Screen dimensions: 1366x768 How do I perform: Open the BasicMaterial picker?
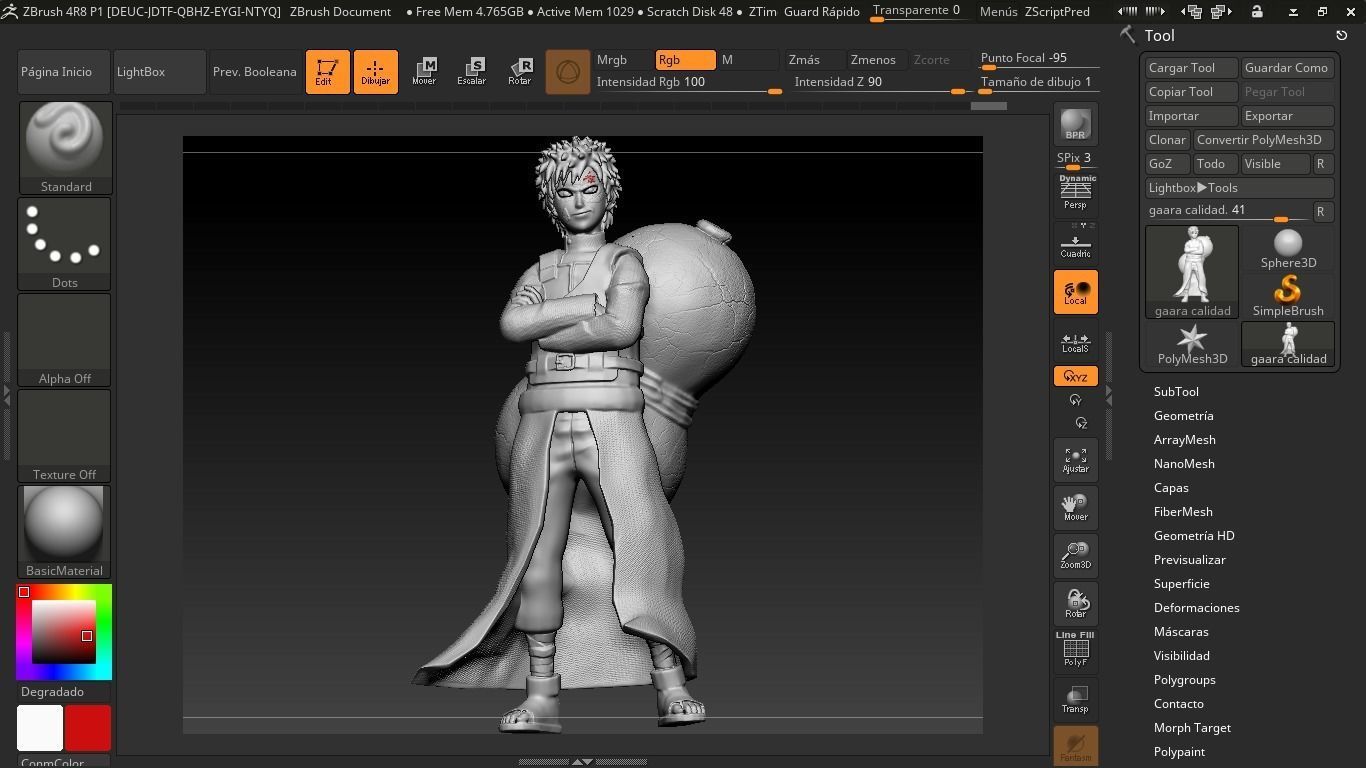(64, 531)
